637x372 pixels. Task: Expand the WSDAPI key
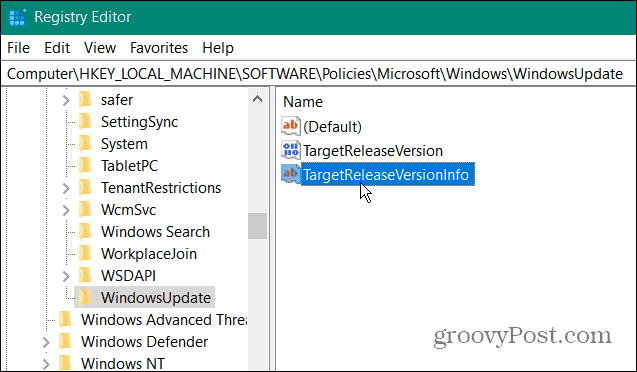(66, 276)
